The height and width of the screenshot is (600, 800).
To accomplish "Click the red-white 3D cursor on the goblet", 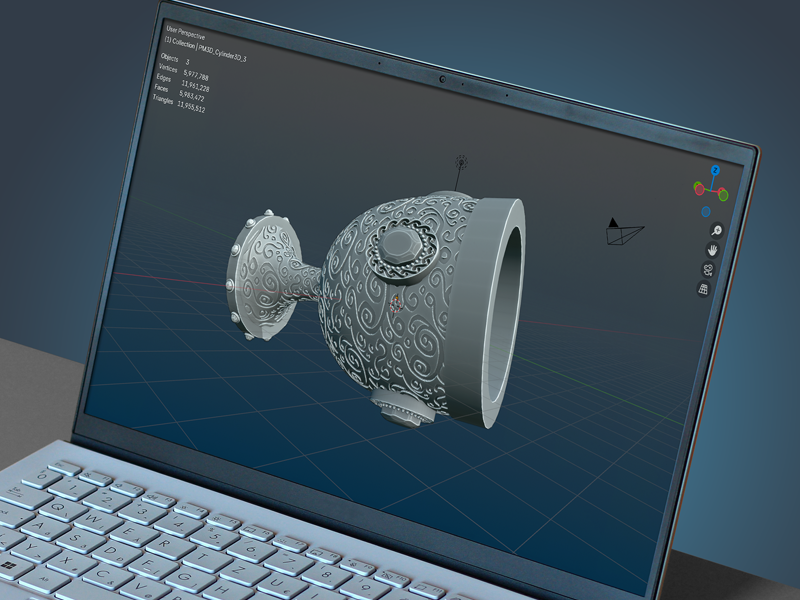I will (x=395, y=305).
